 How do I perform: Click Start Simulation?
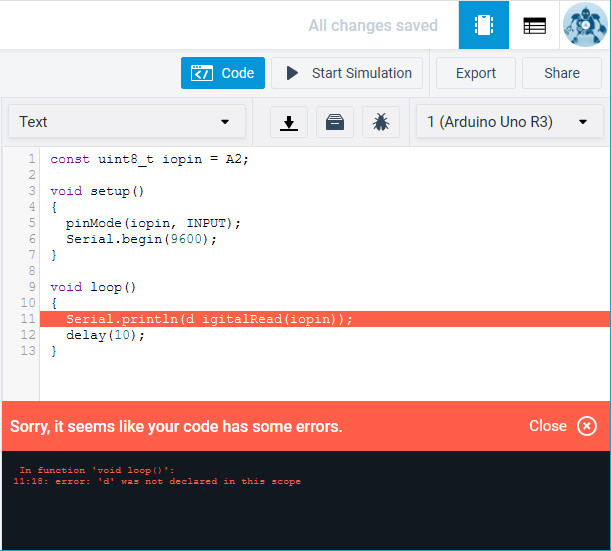(347, 73)
